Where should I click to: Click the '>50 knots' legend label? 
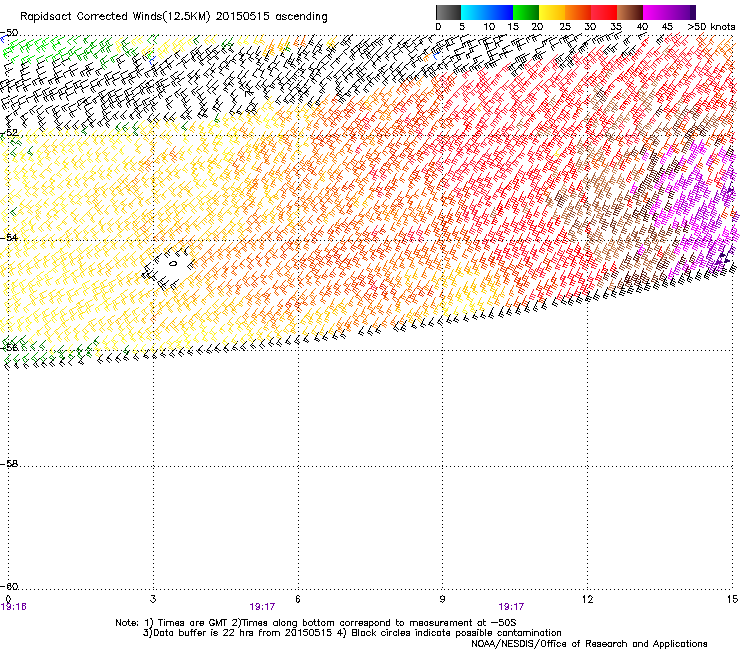(x=712, y=27)
